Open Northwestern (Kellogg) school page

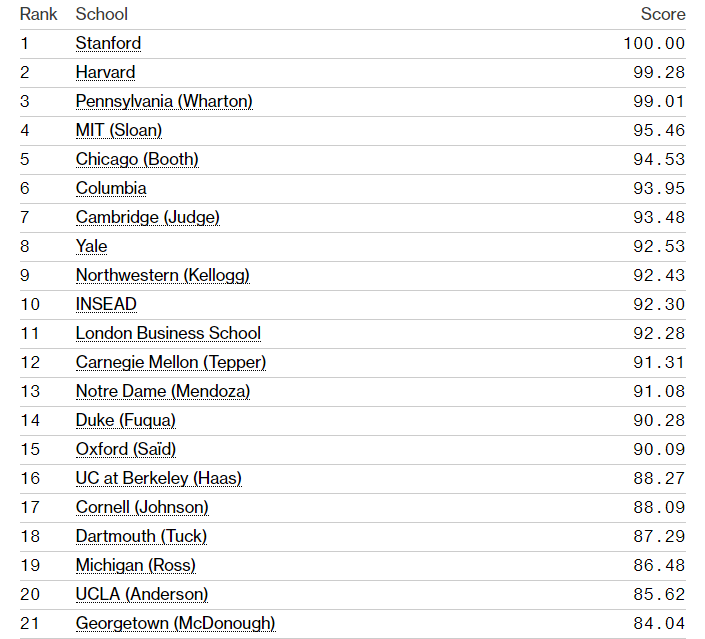(x=162, y=275)
